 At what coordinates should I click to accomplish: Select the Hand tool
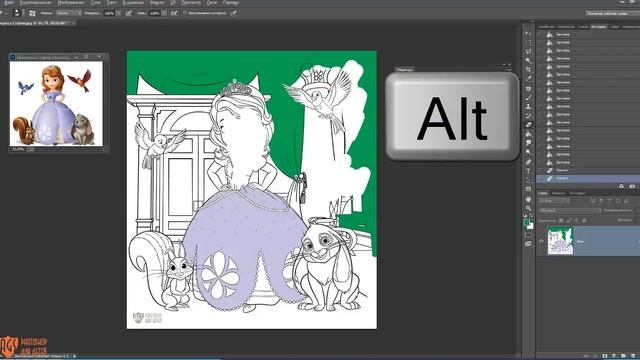click(528, 199)
